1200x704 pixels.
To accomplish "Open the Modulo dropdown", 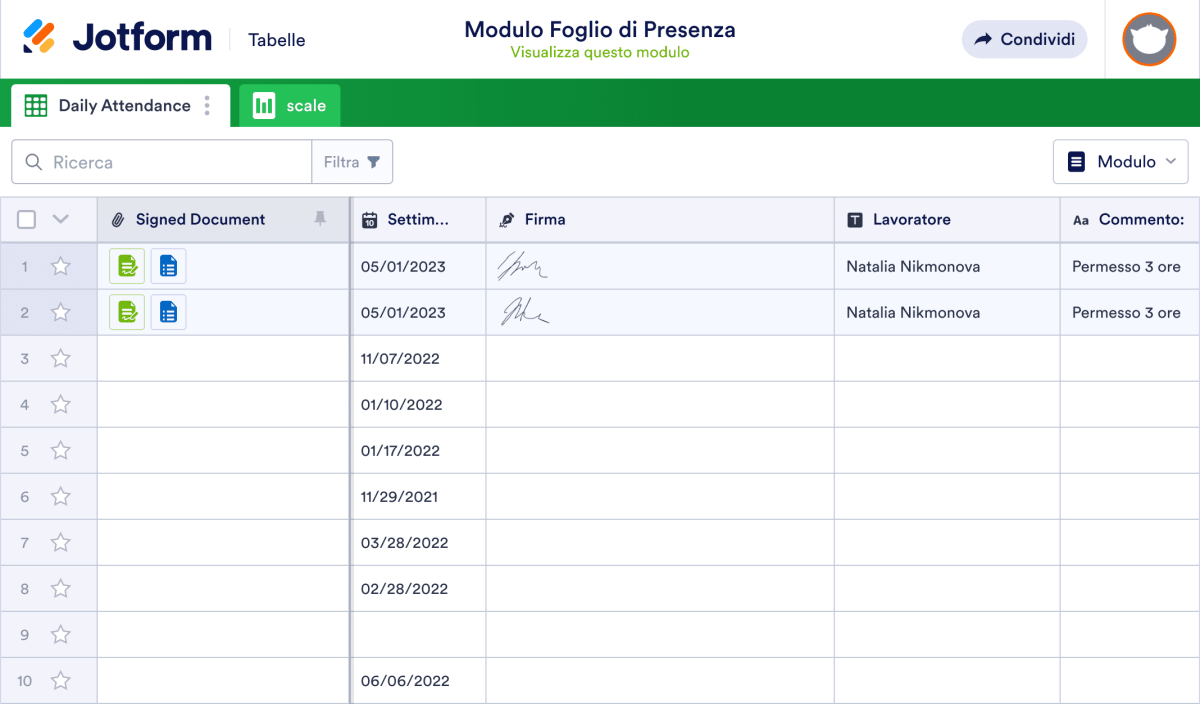I will point(1120,161).
